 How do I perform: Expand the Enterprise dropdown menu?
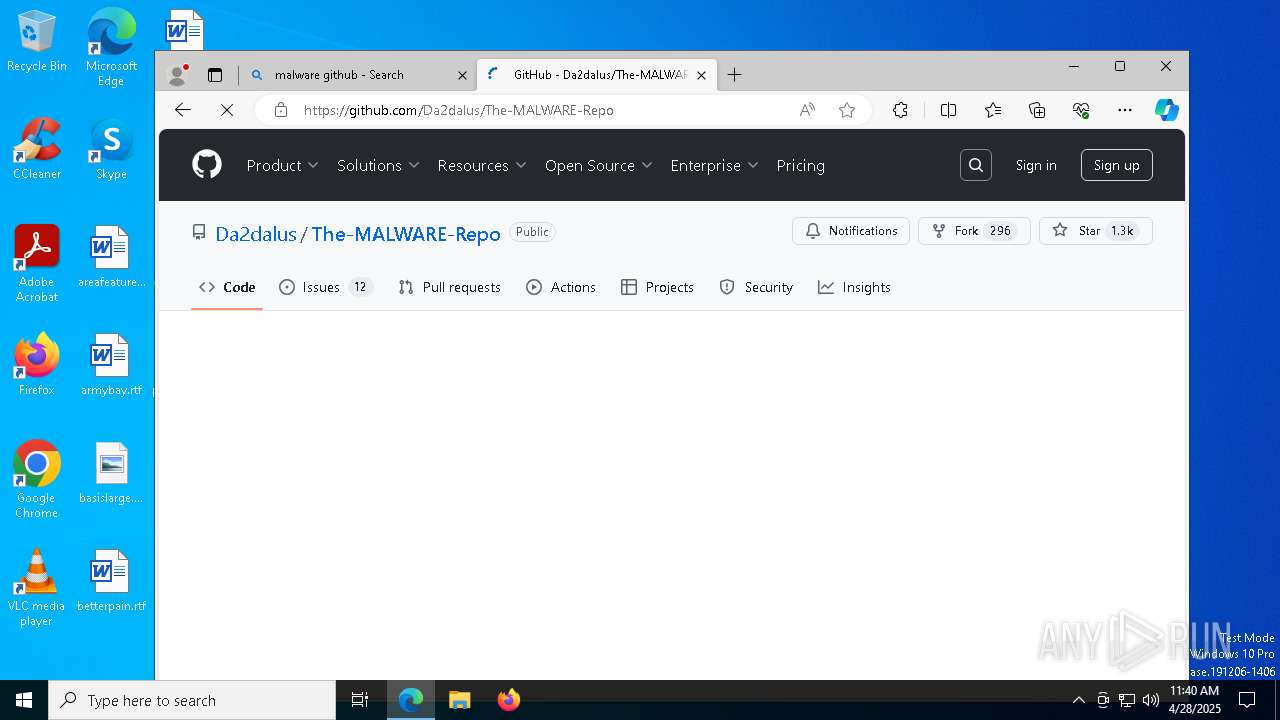pos(714,165)
